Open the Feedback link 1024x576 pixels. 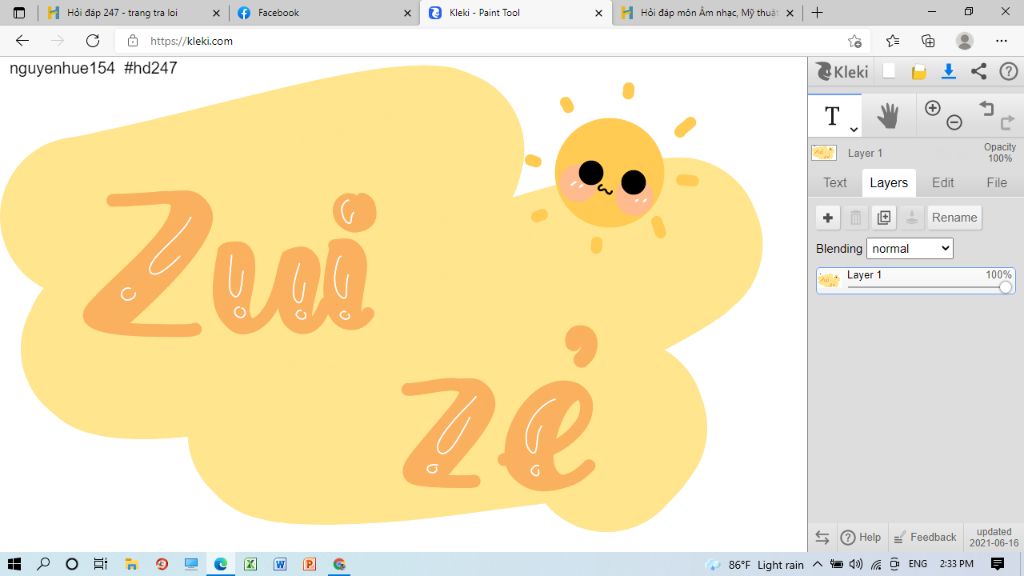924,537
